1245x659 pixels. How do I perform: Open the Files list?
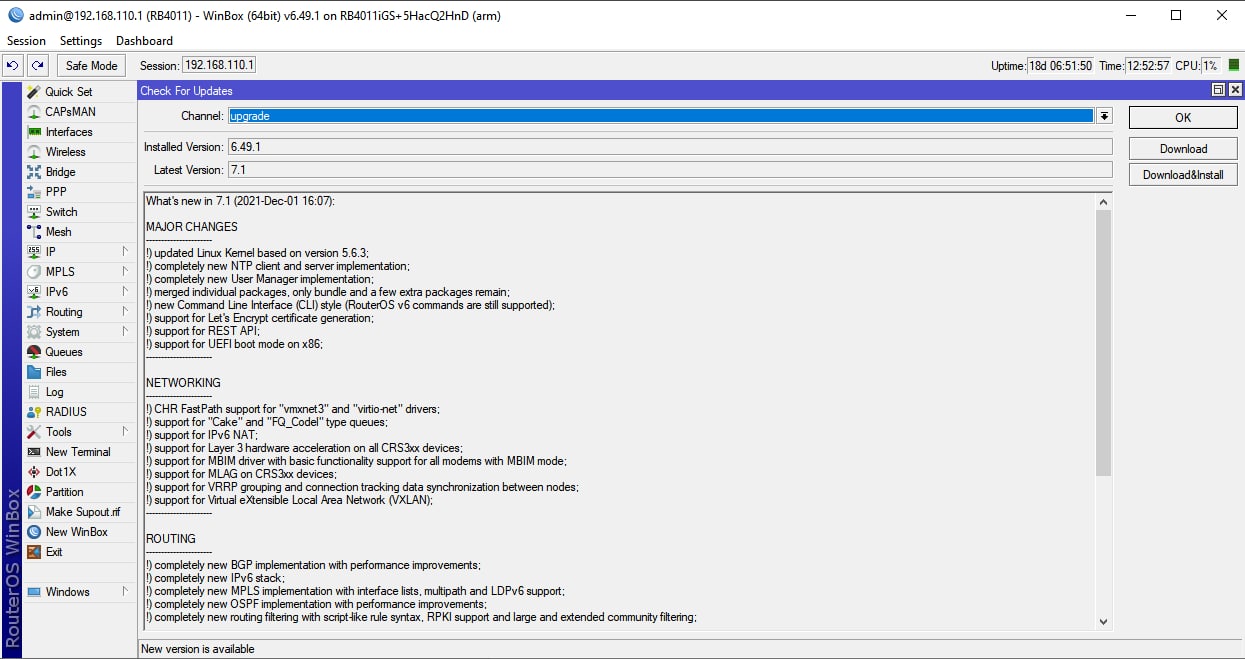[80, 372]
